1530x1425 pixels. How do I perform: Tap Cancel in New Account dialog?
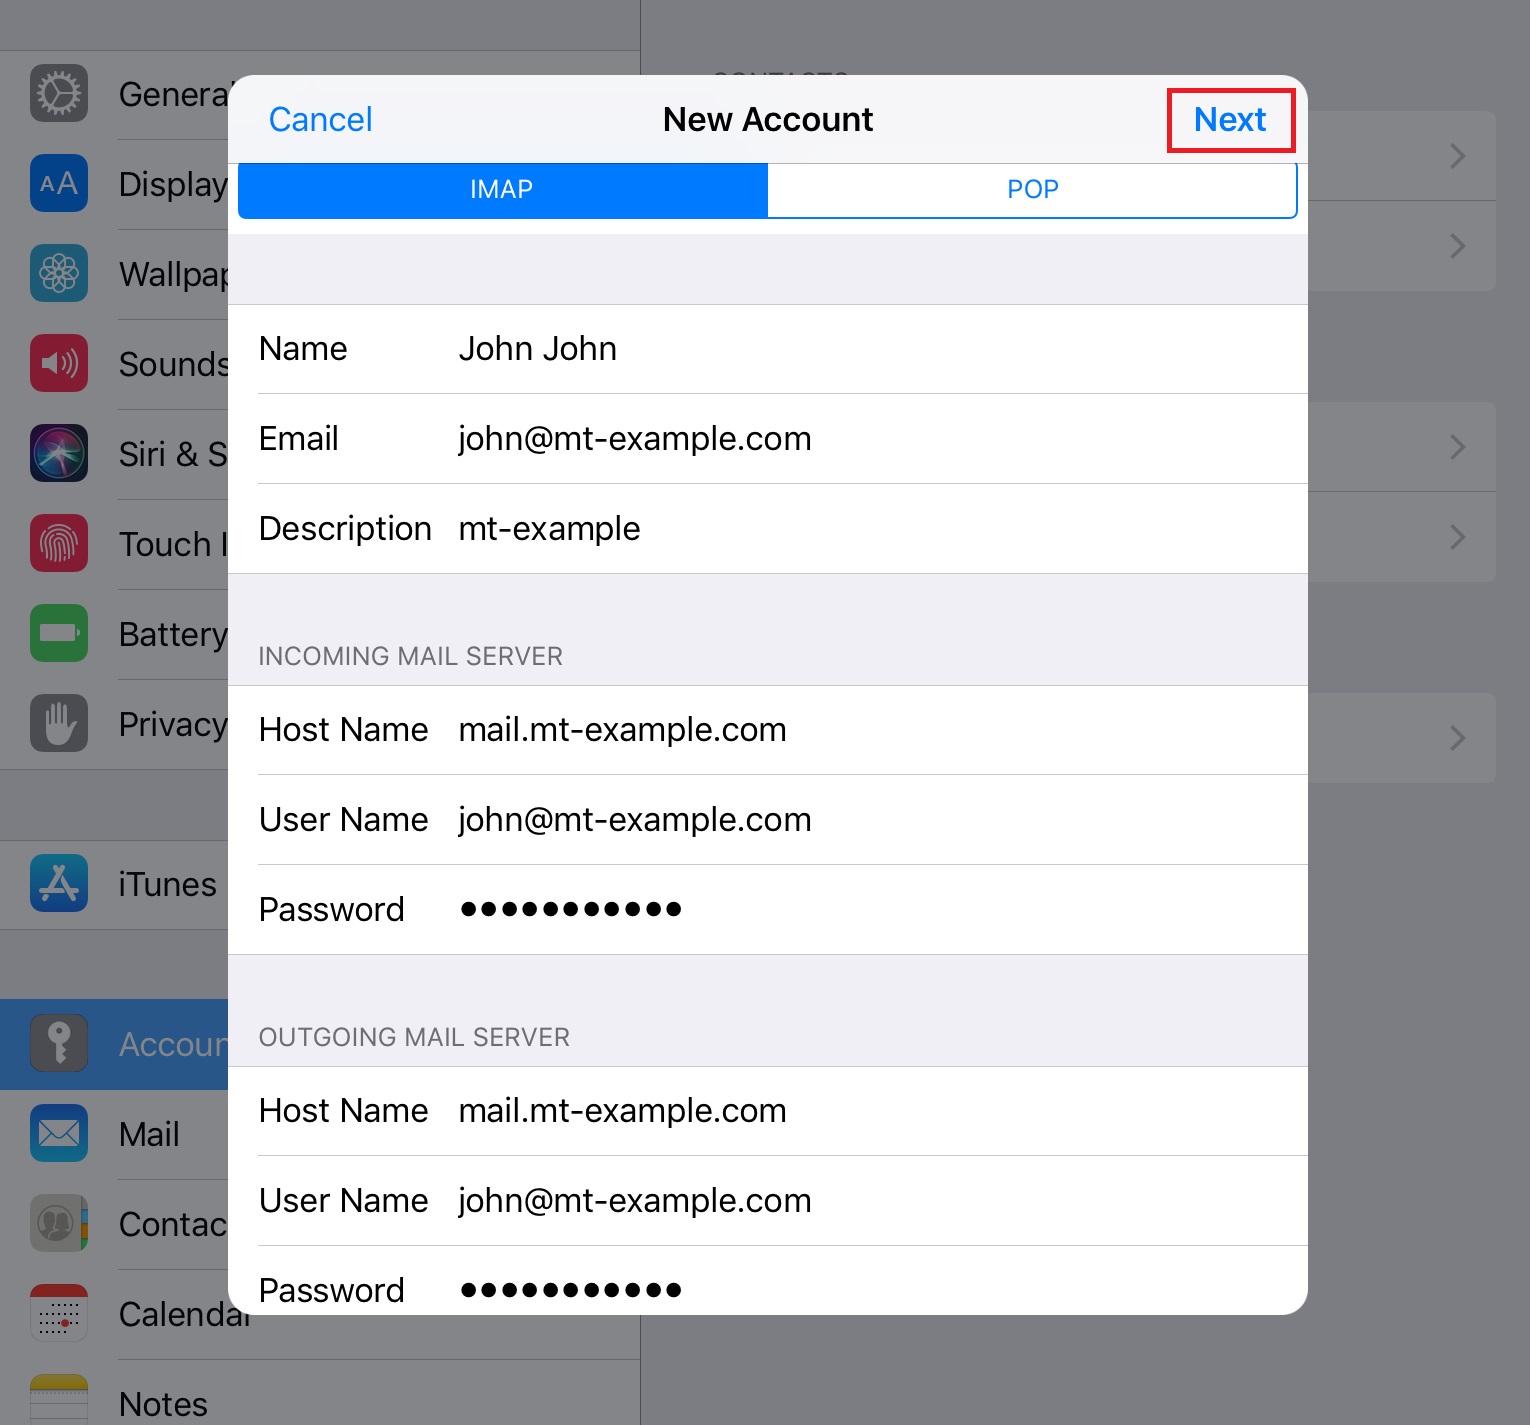[320, 120]
